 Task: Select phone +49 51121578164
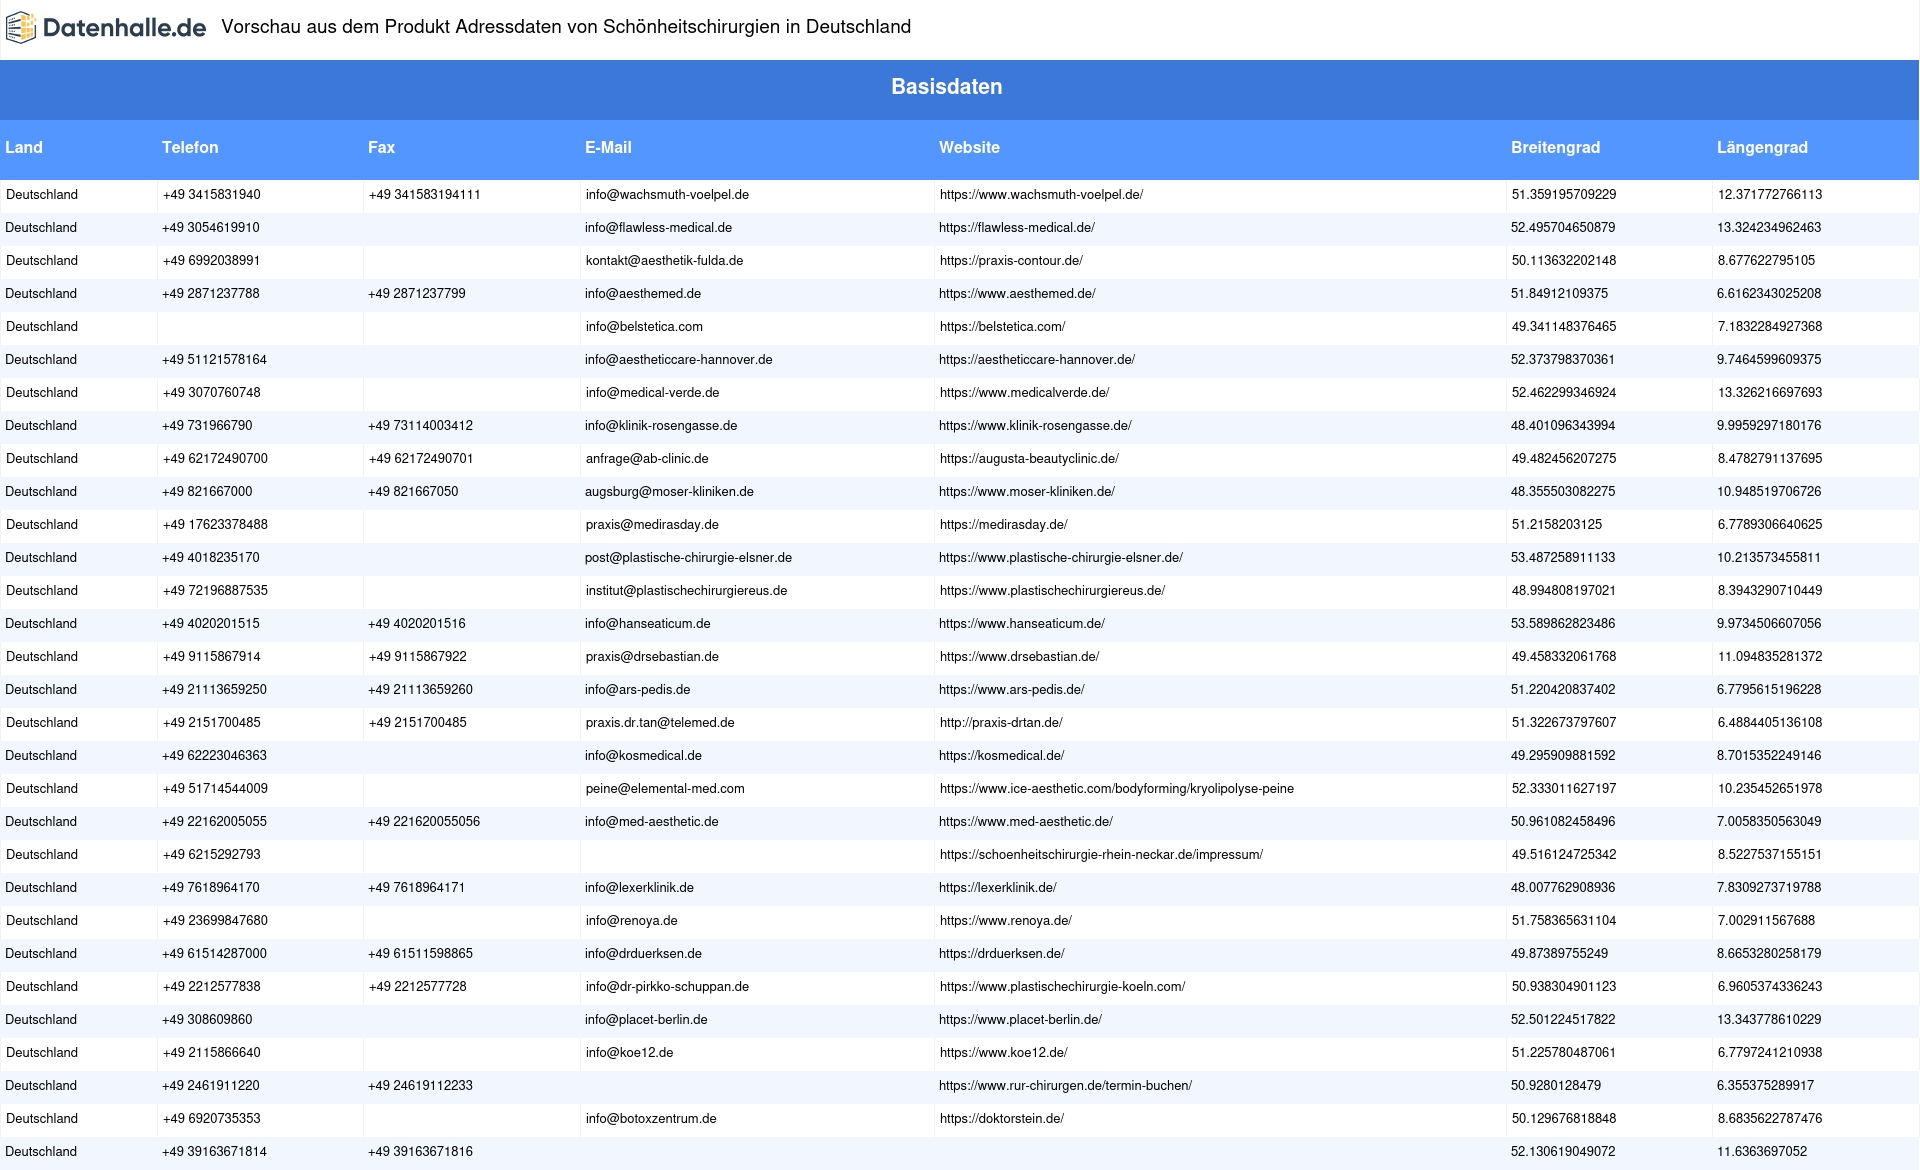[x=214, y=360]
